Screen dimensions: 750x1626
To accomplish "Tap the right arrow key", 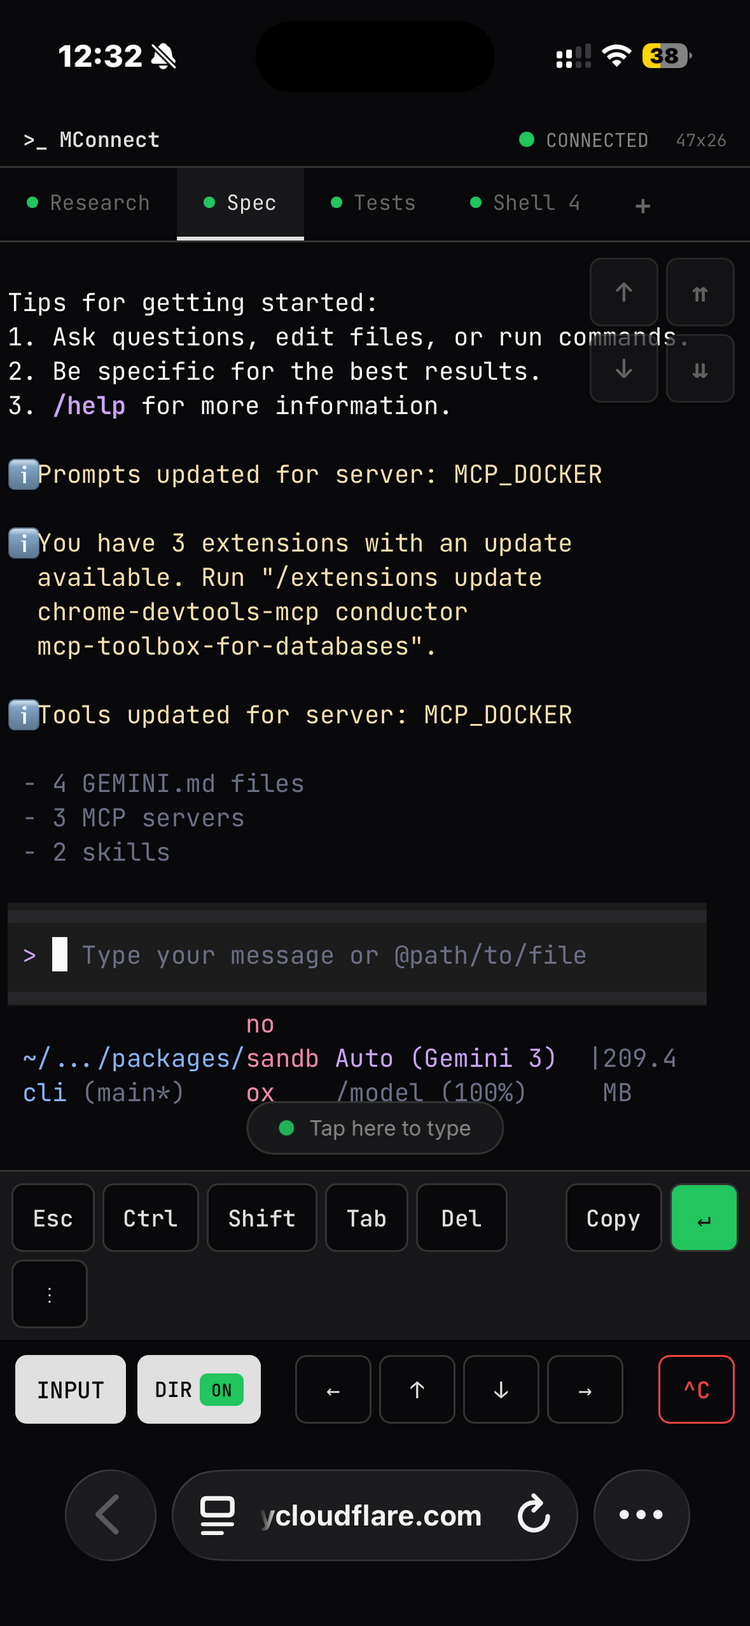I will 585,1390.
